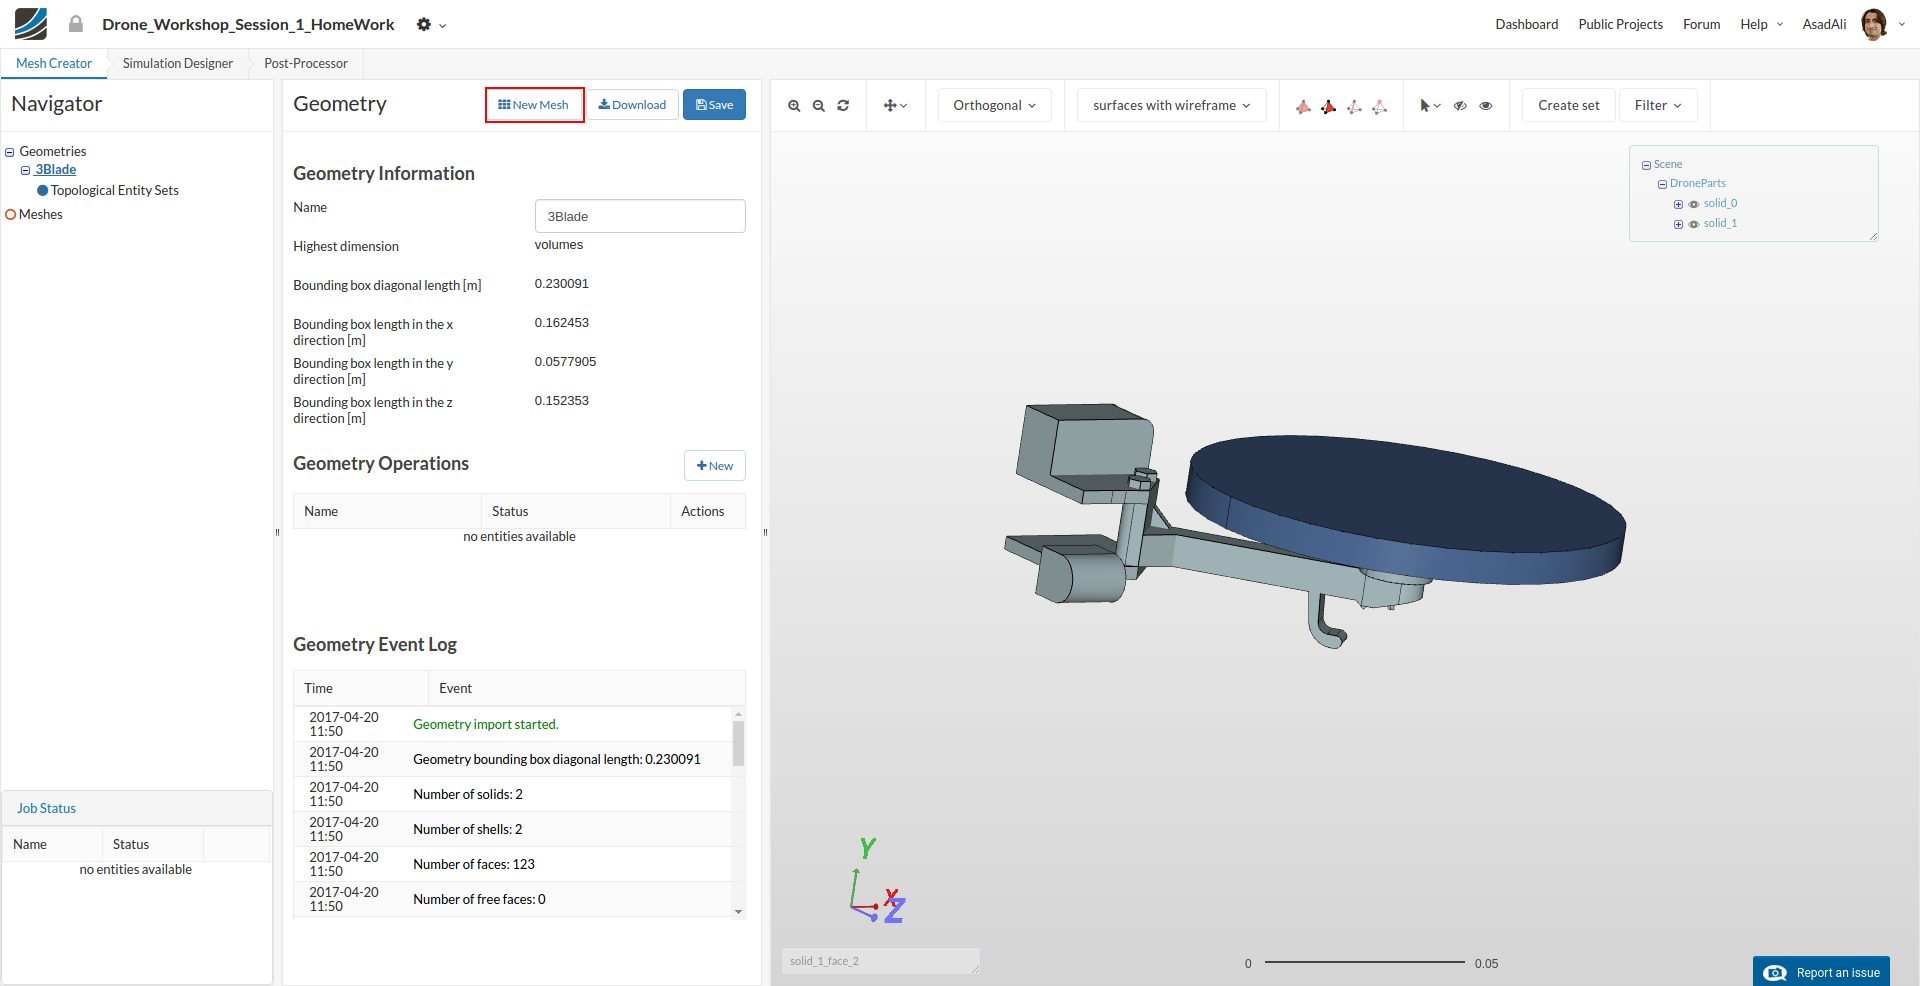
Task: Click the hide selection crossed-eye icon
Action: point(1460,105)
